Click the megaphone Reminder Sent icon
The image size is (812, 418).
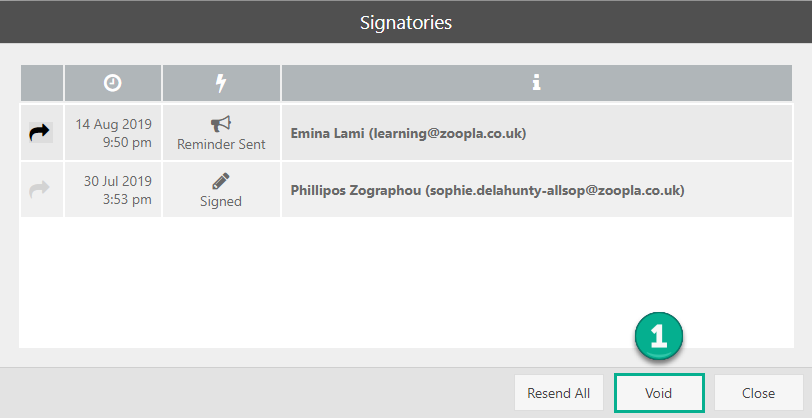pyautogui.click(x=221, y=124)
